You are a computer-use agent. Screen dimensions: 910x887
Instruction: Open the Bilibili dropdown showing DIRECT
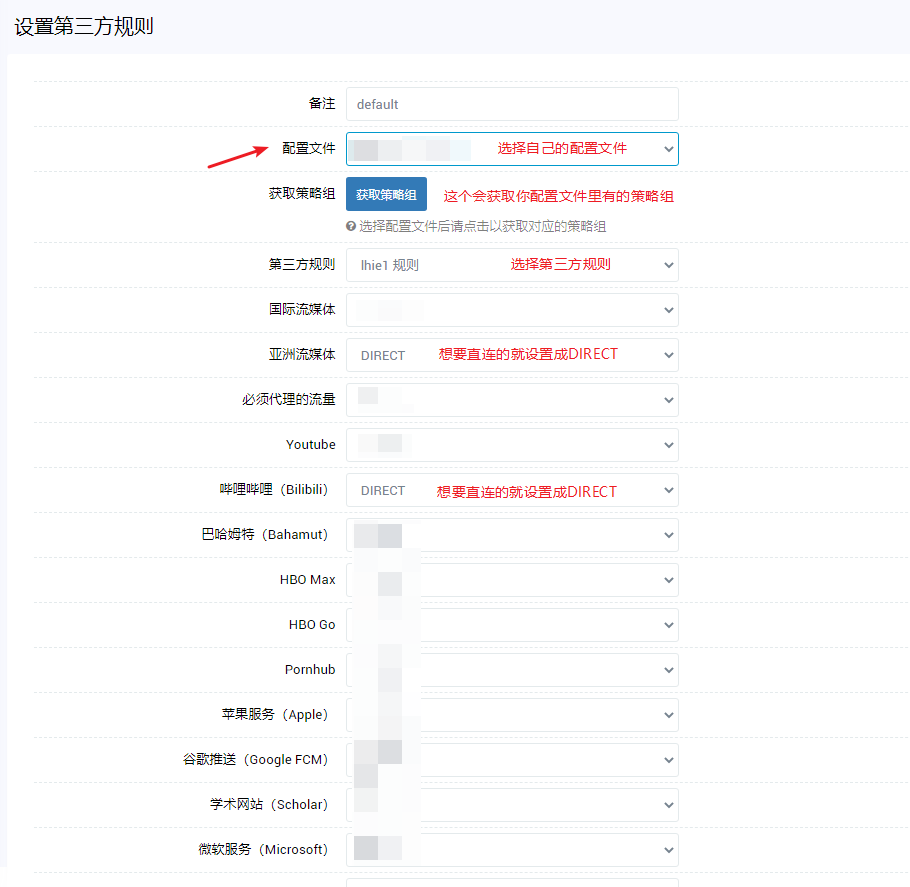click(x=512, y=489)
